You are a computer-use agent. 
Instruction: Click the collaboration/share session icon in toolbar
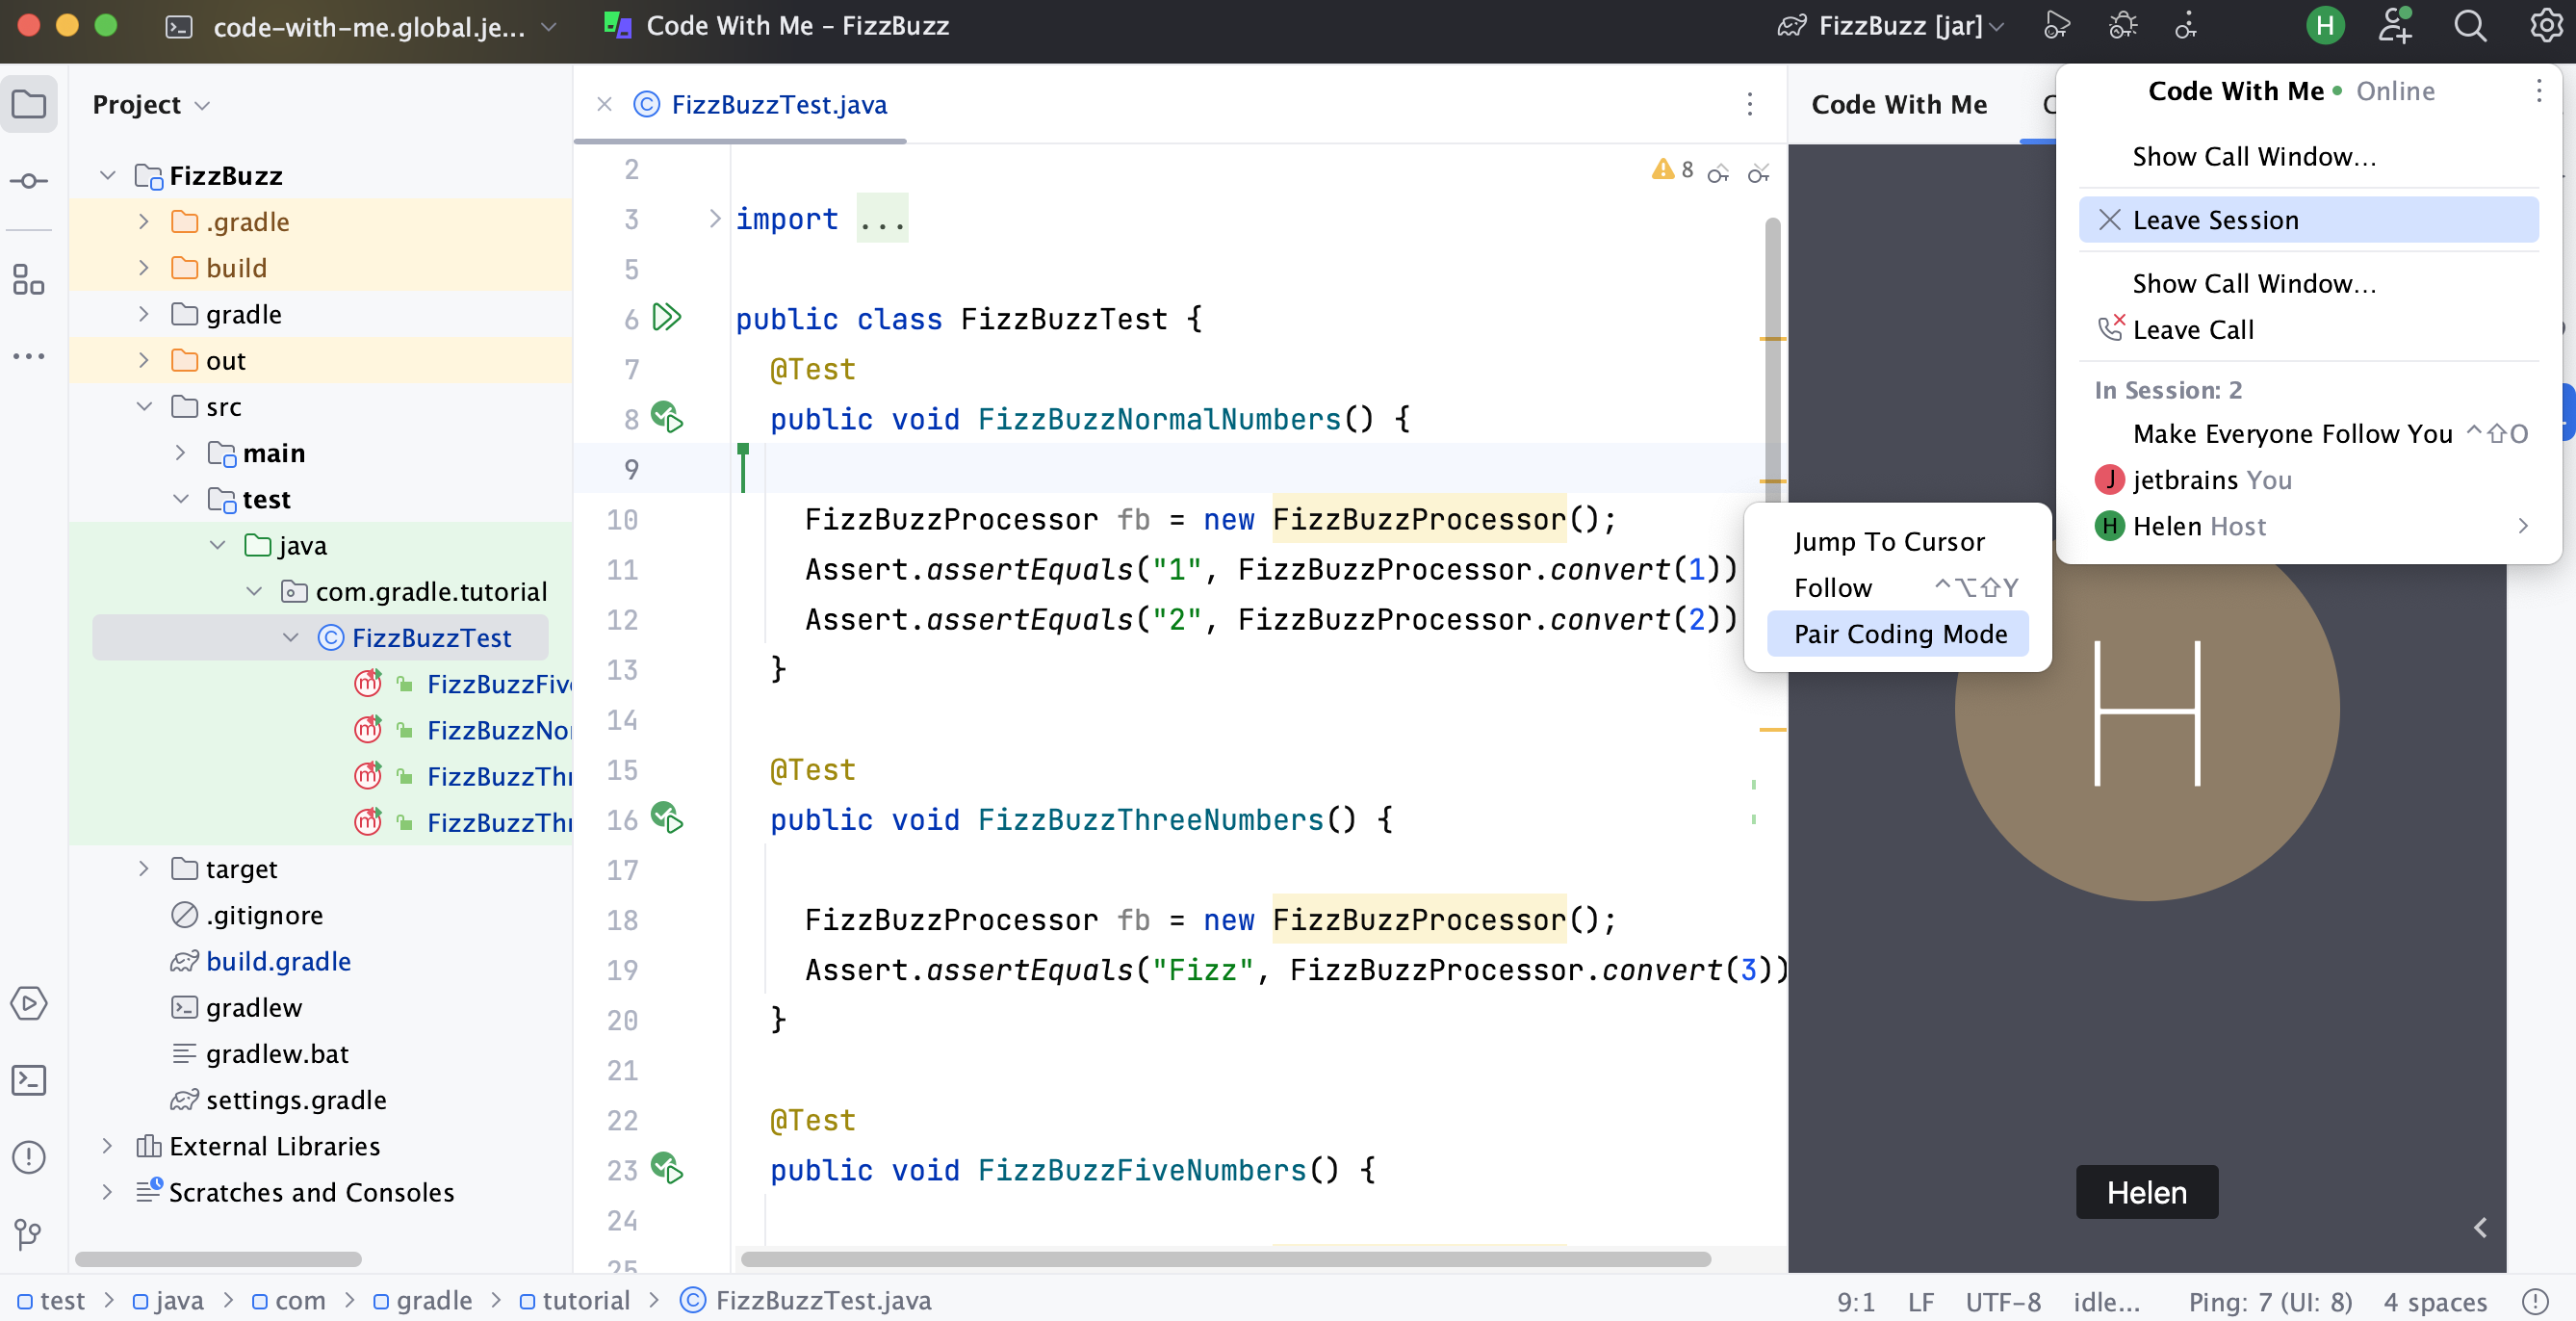pos(2394,23)
